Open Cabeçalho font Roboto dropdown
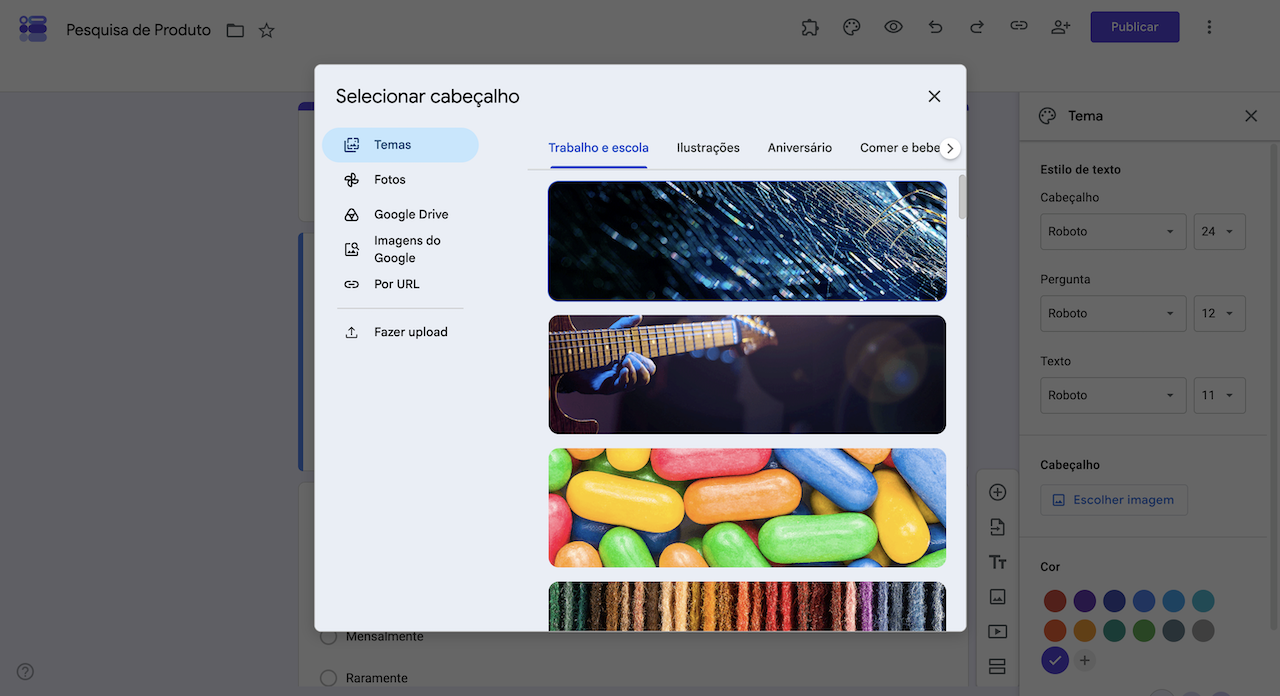The width and height of the screenshot is (1280, 696). click(x=1113, y=232)
